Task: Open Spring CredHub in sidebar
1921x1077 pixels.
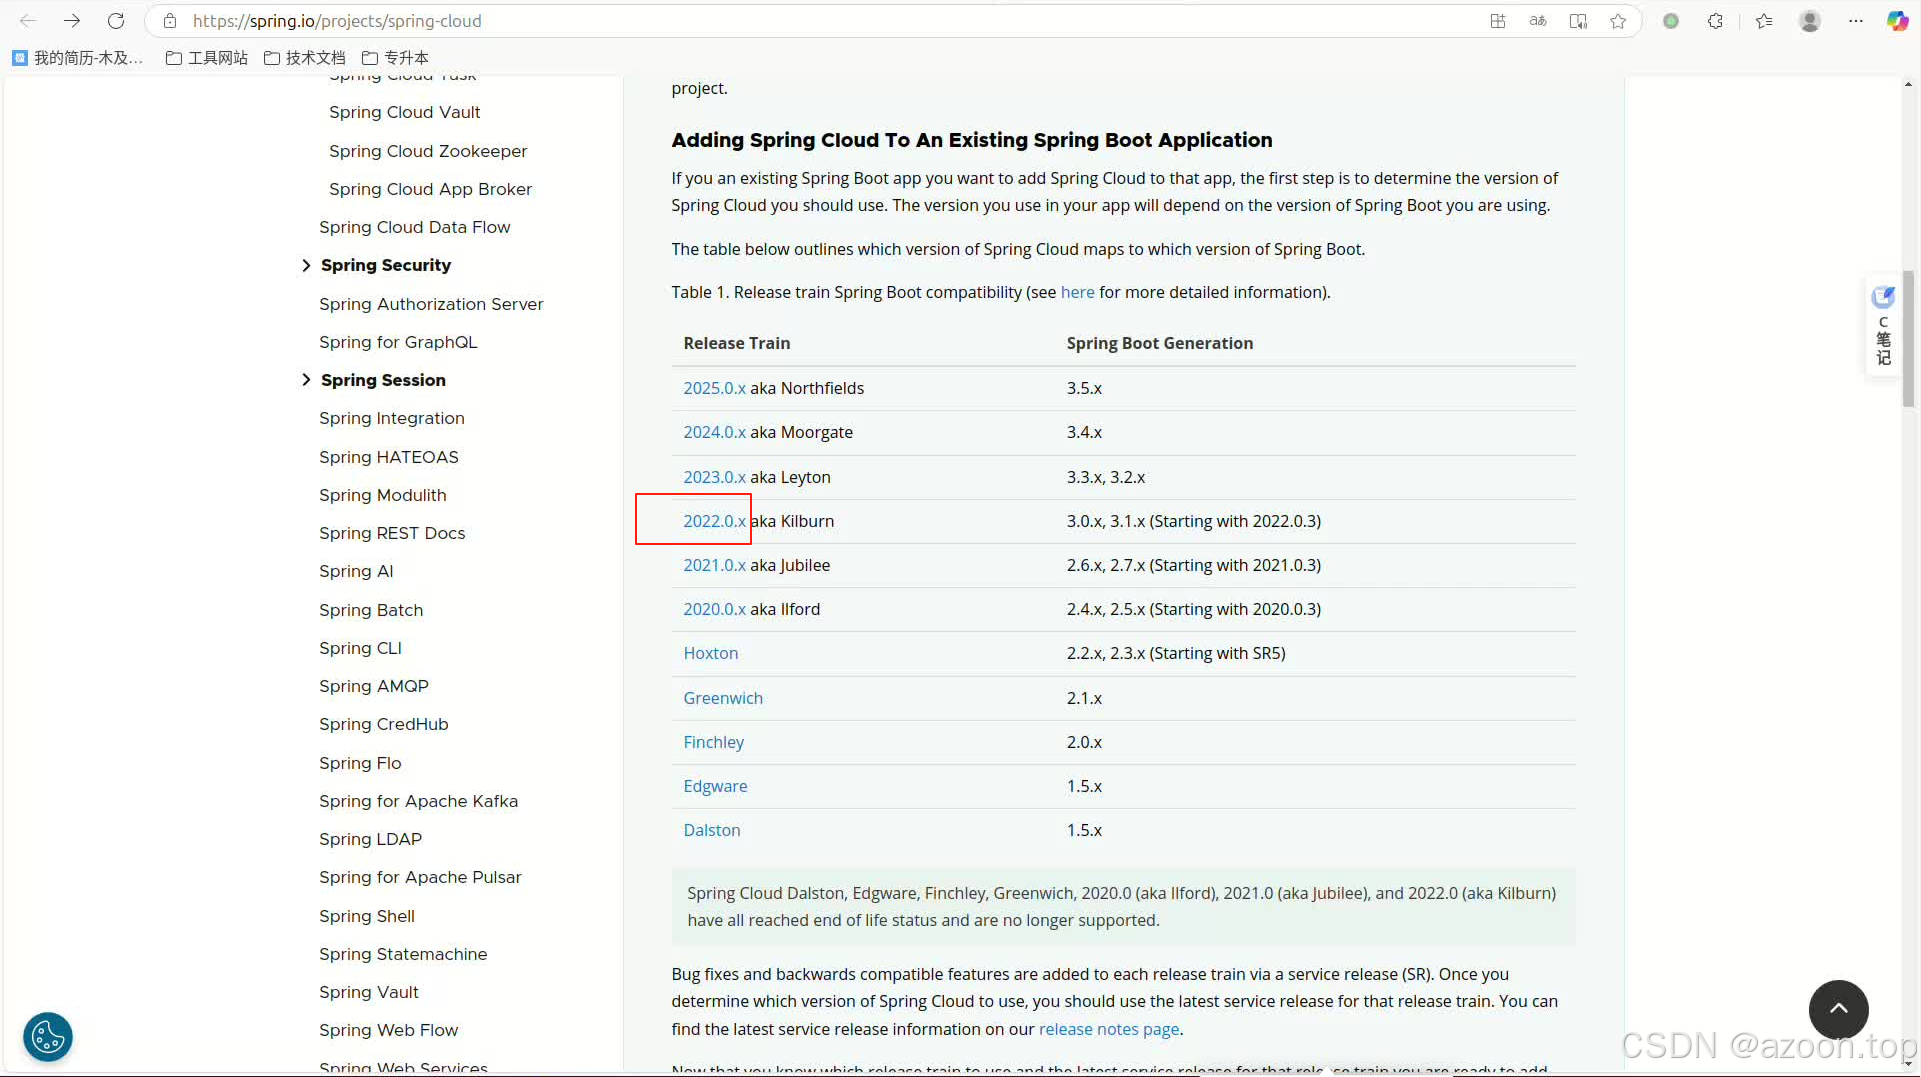Action: point(384,724)
